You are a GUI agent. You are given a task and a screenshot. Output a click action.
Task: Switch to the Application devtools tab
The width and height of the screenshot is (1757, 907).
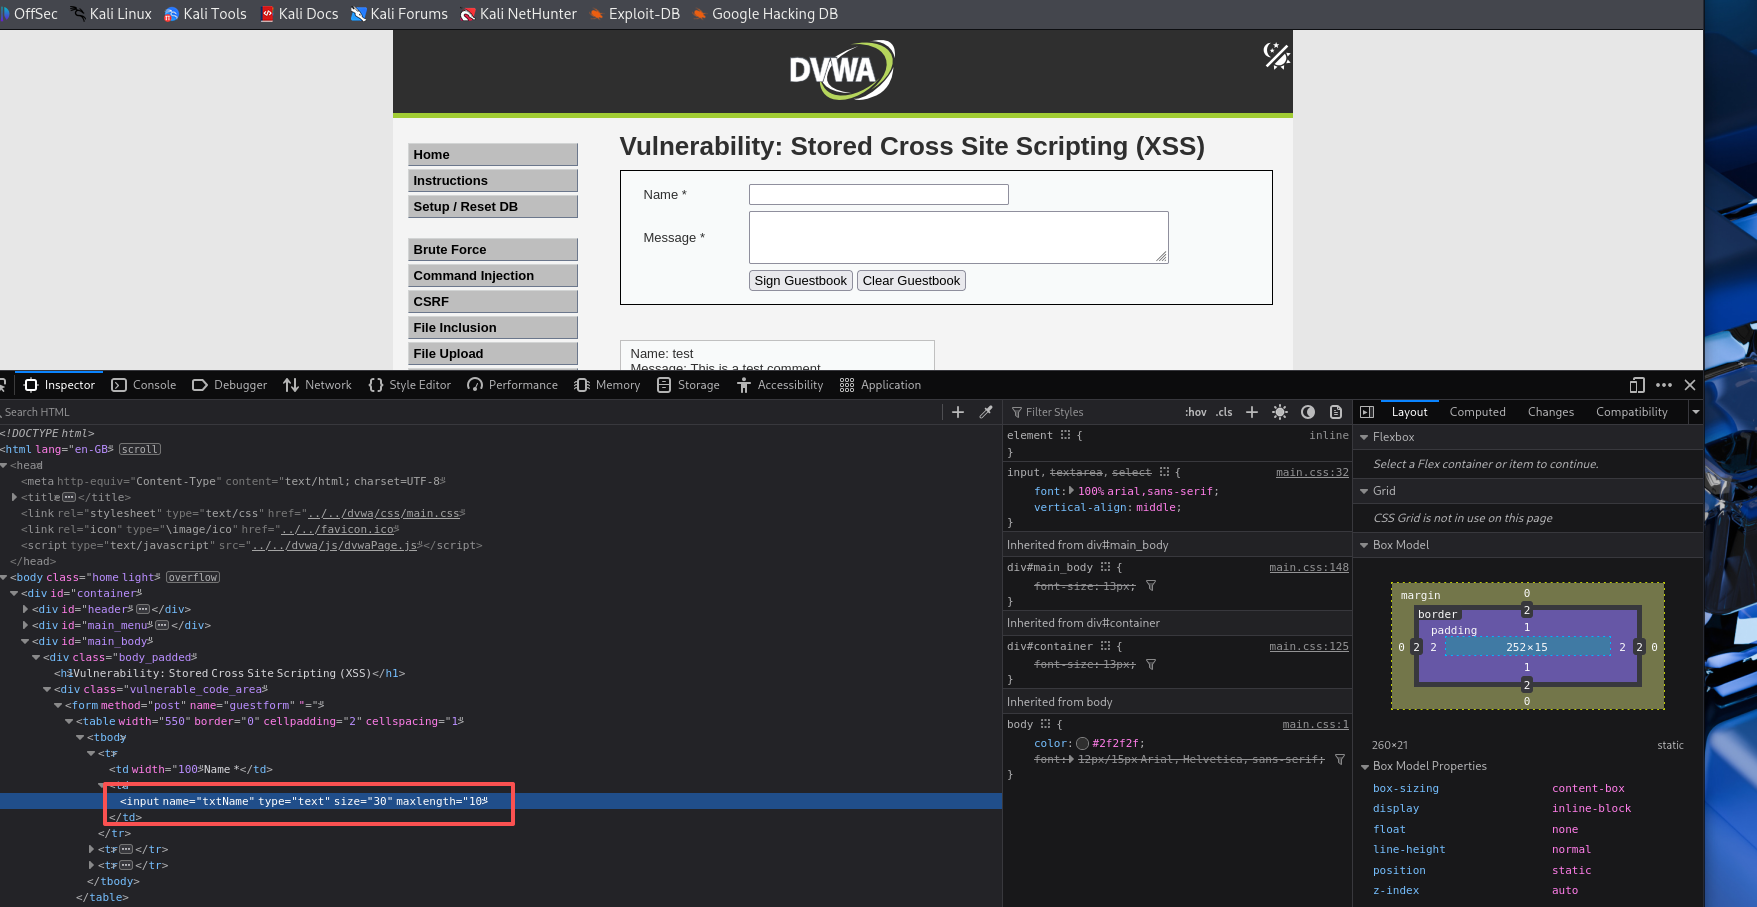coord(881,385)
